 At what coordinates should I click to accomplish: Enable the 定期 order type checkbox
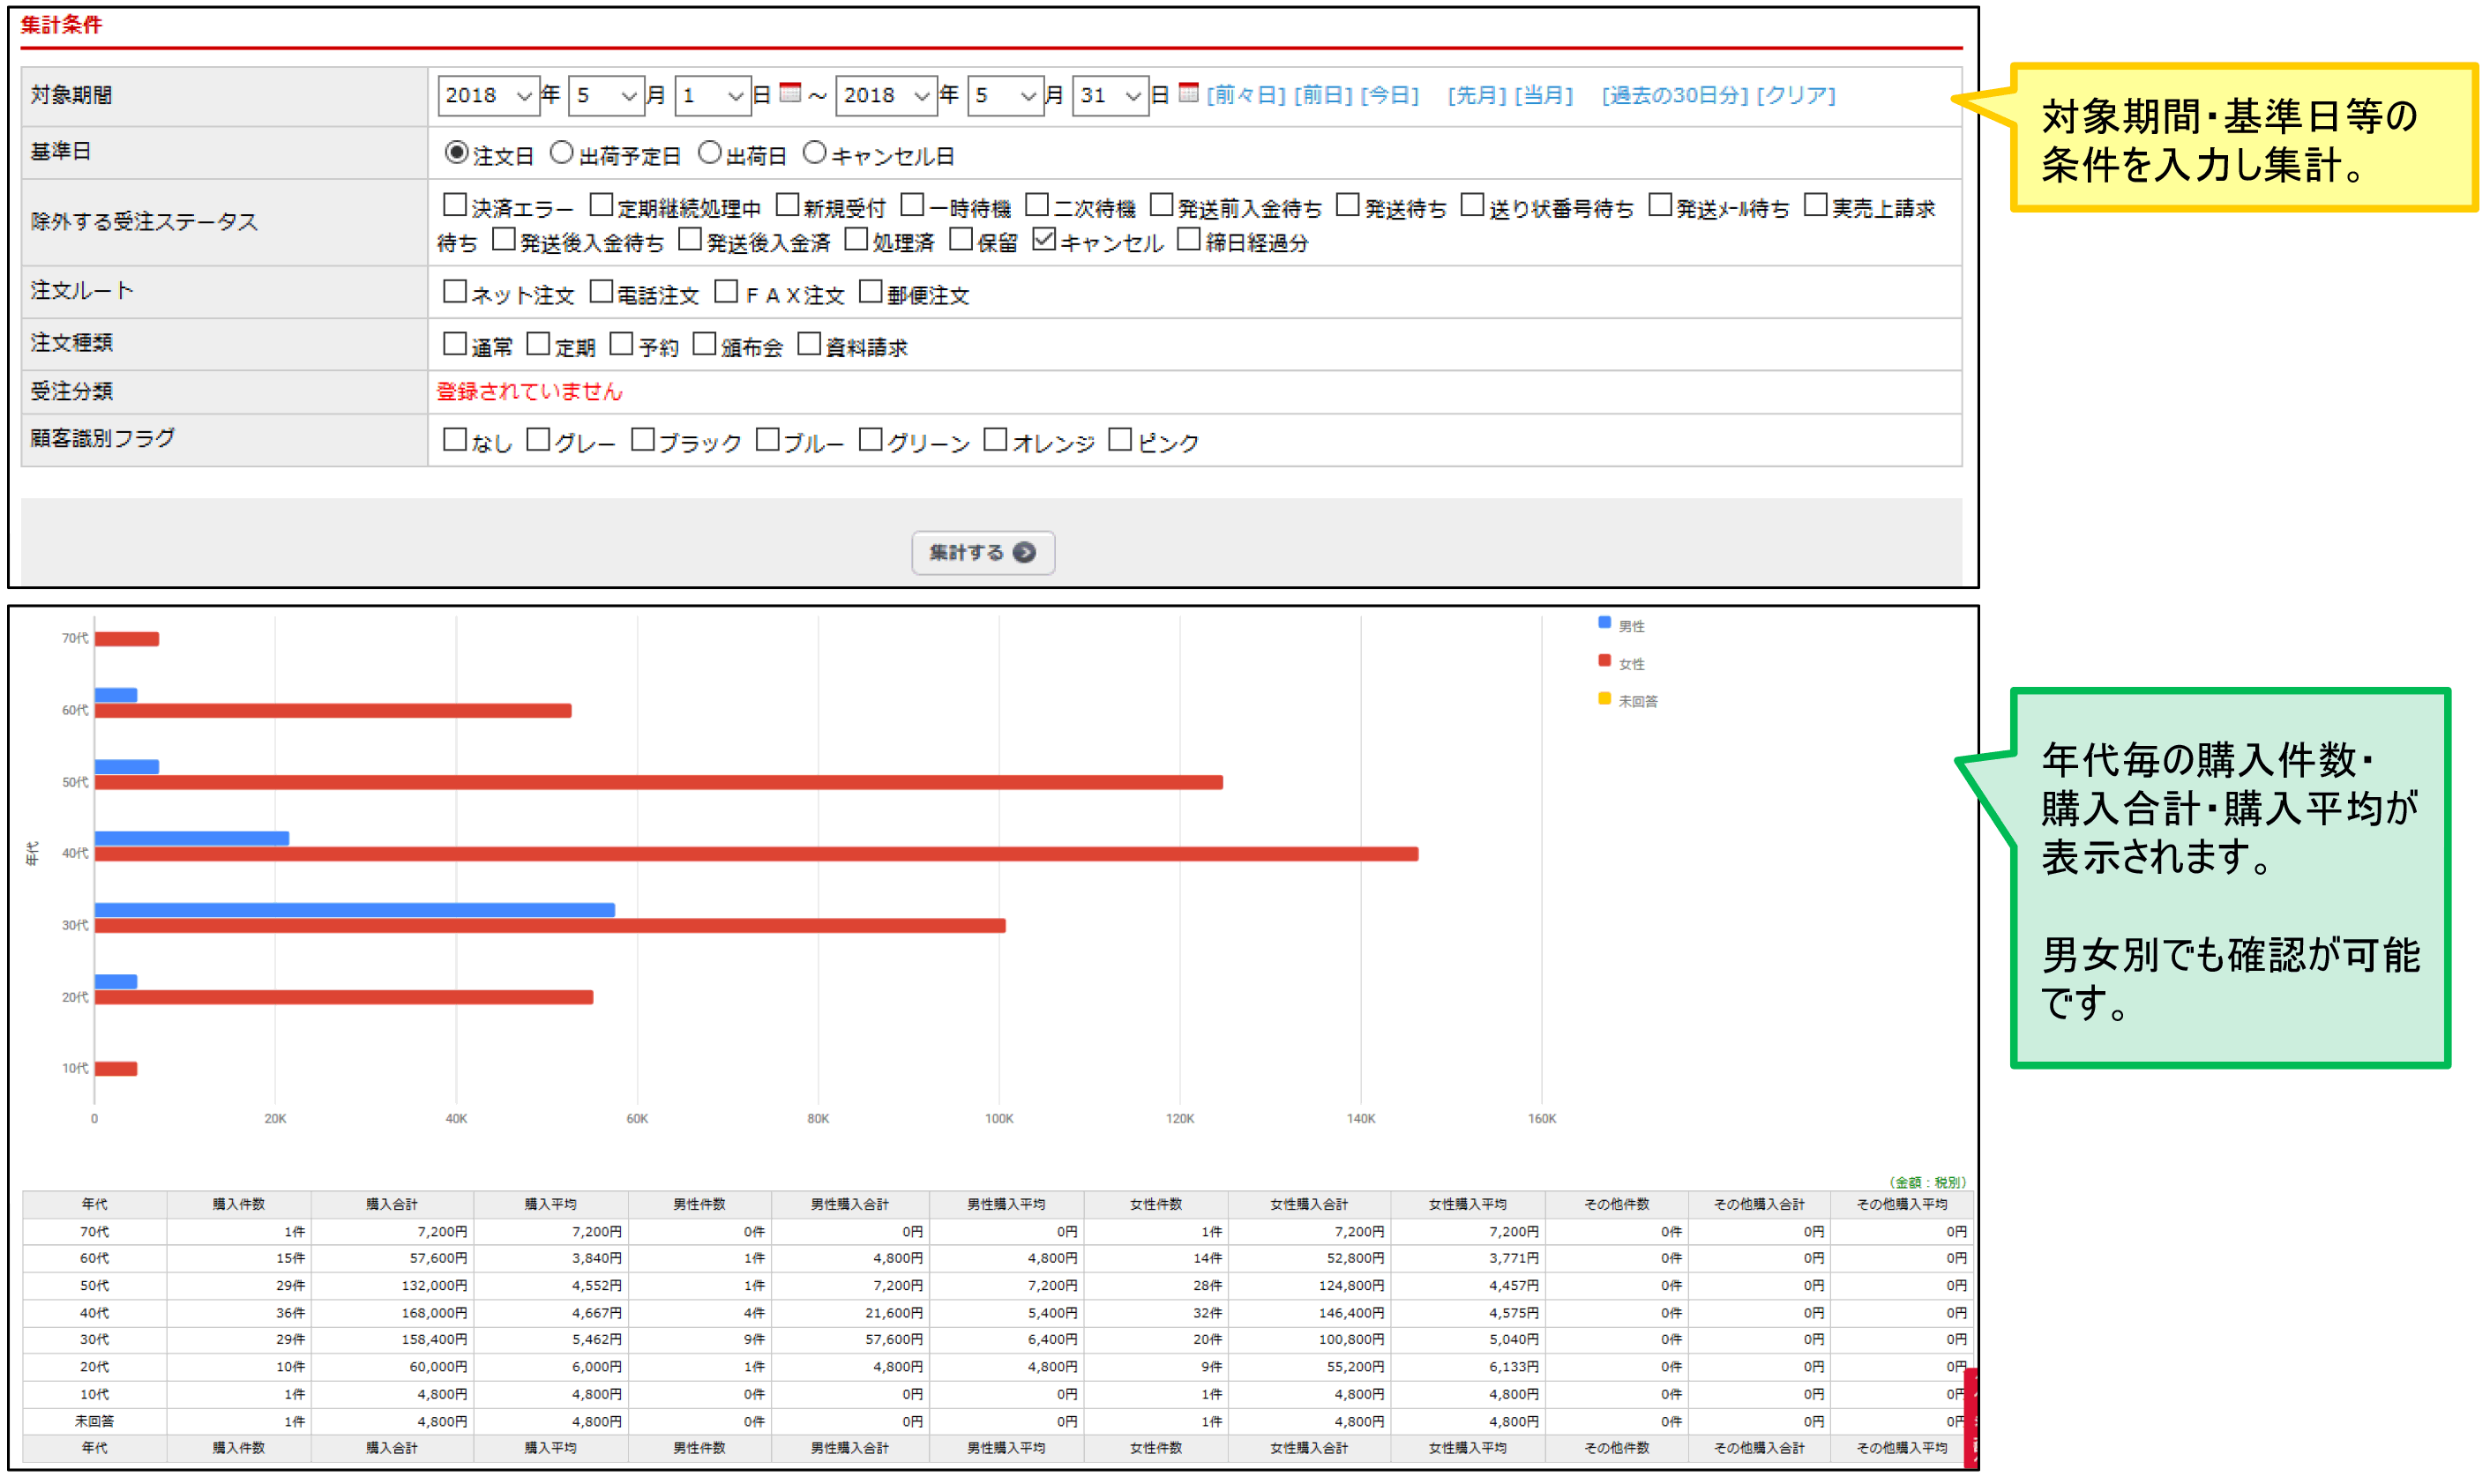(538, 344)
